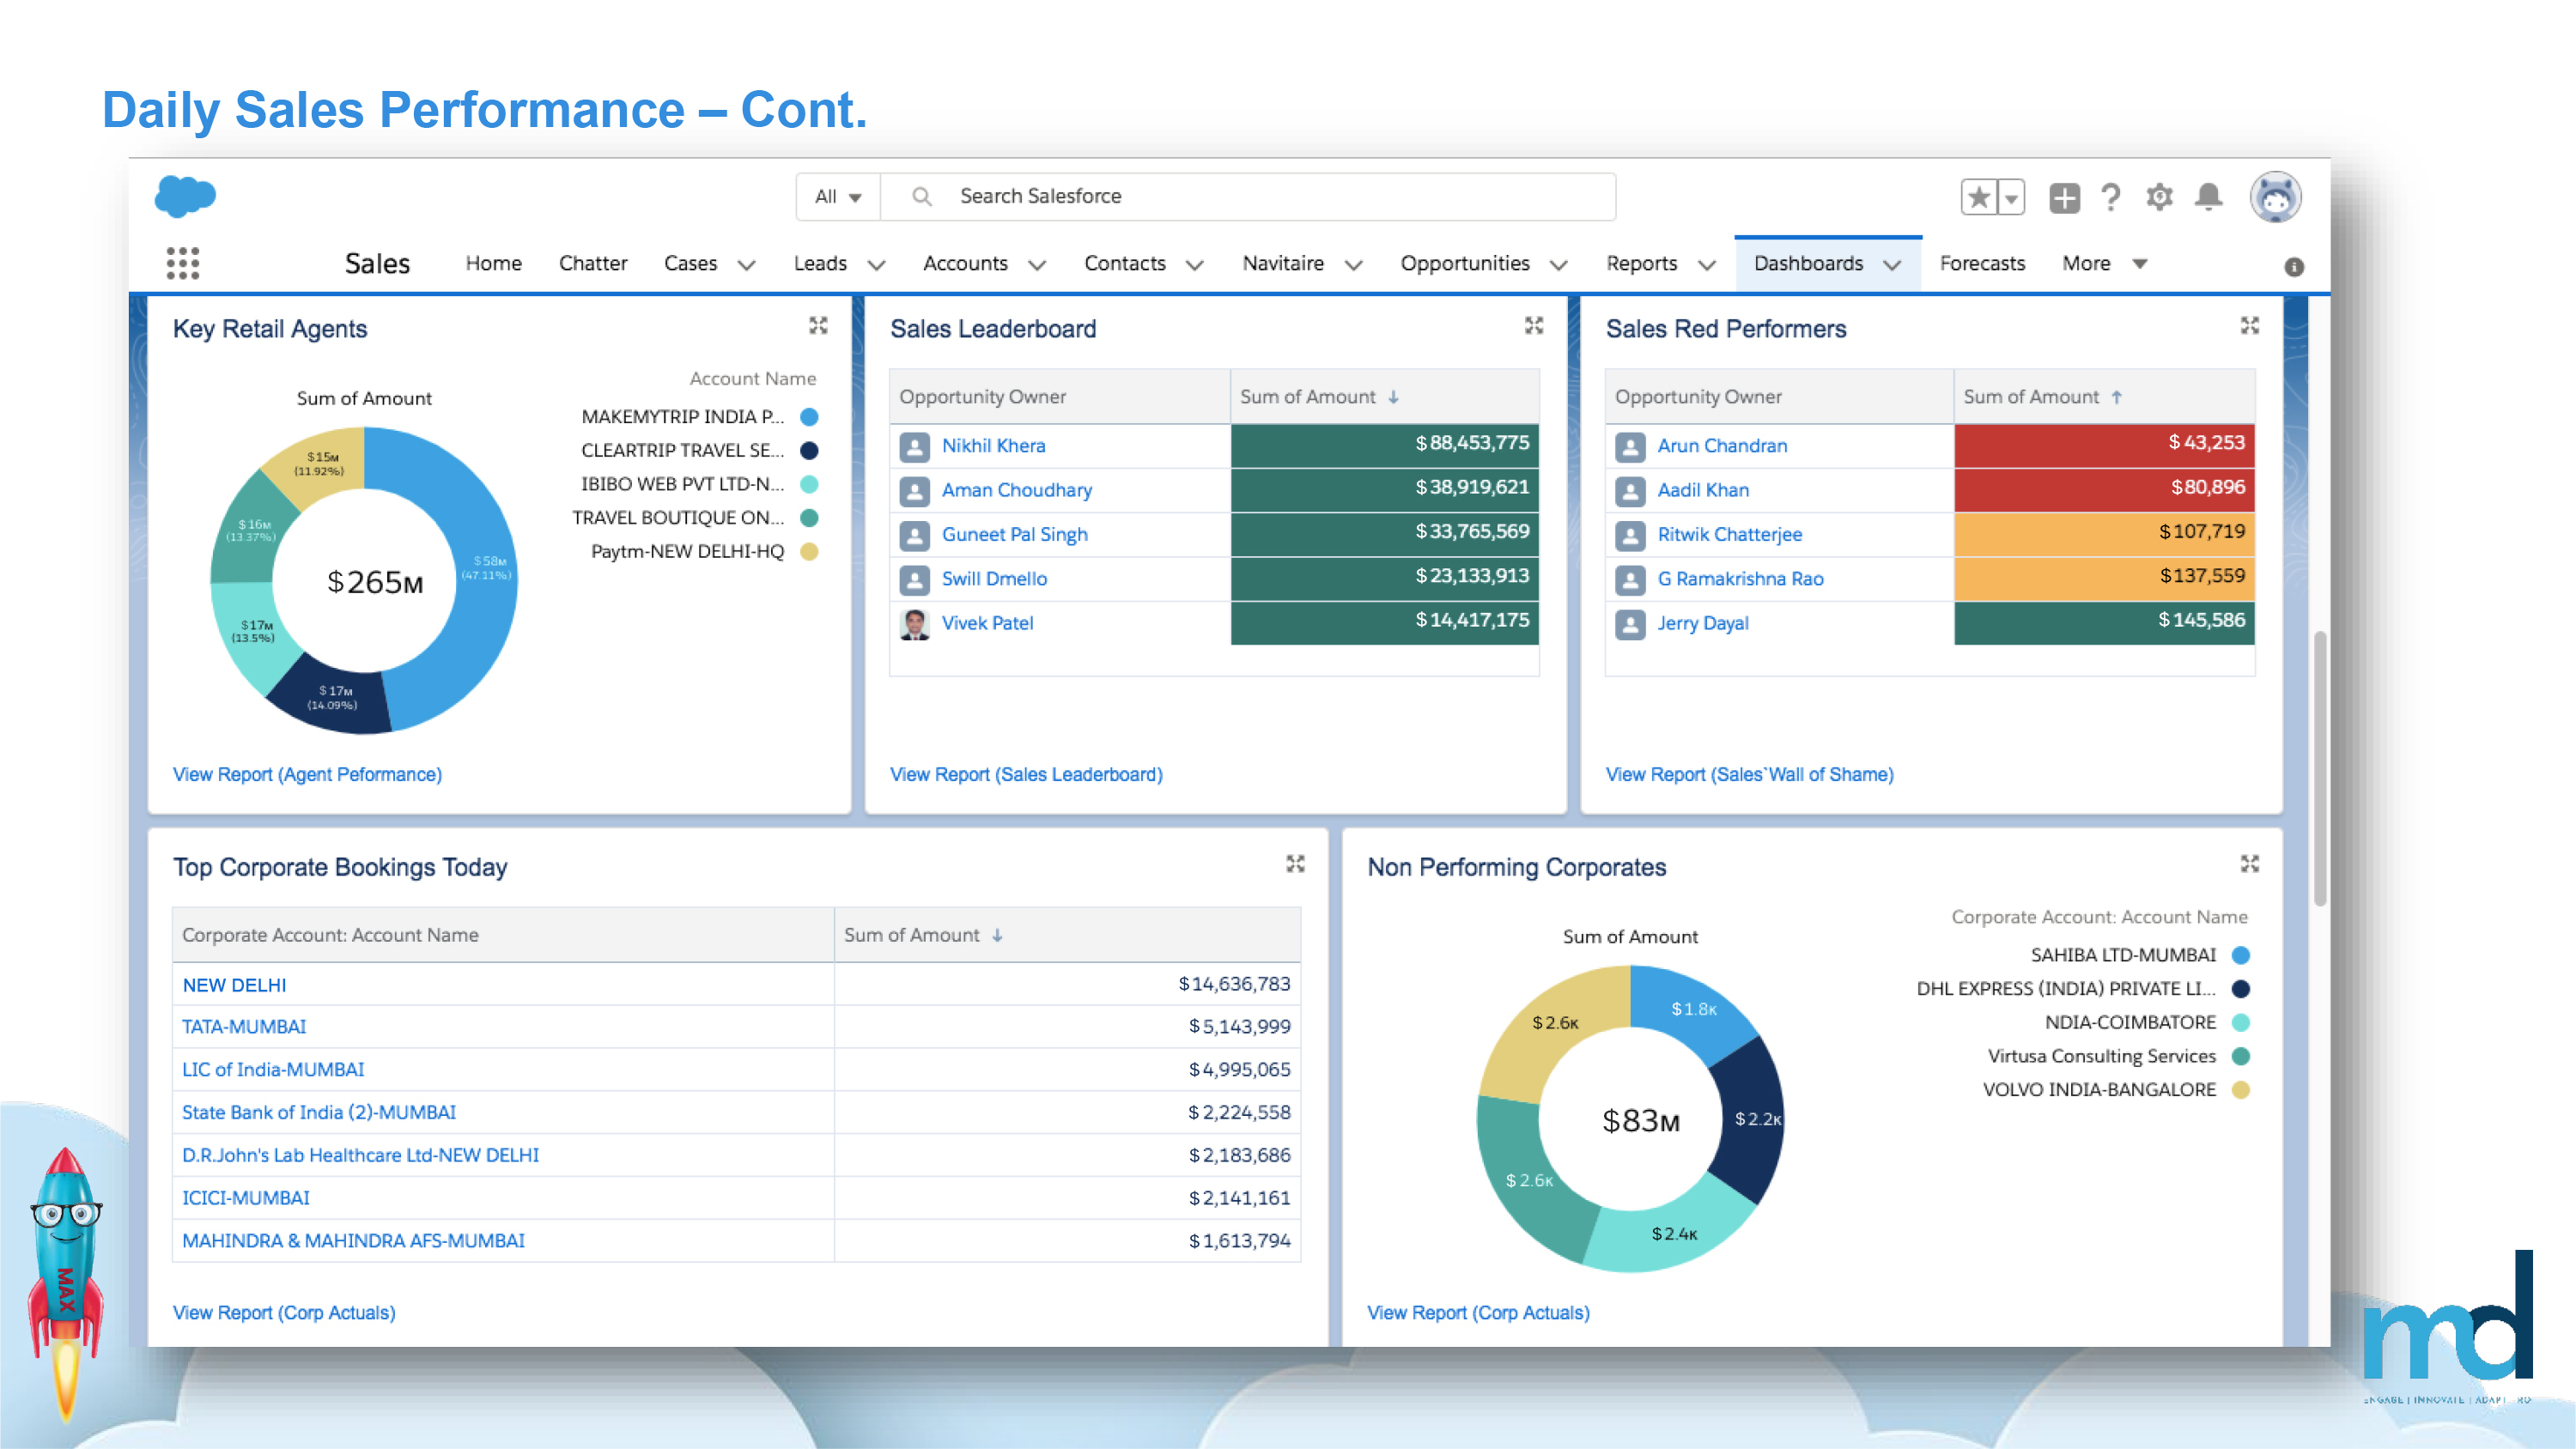Expand the Non Performing Corporates widget

tap(2250, 864)
